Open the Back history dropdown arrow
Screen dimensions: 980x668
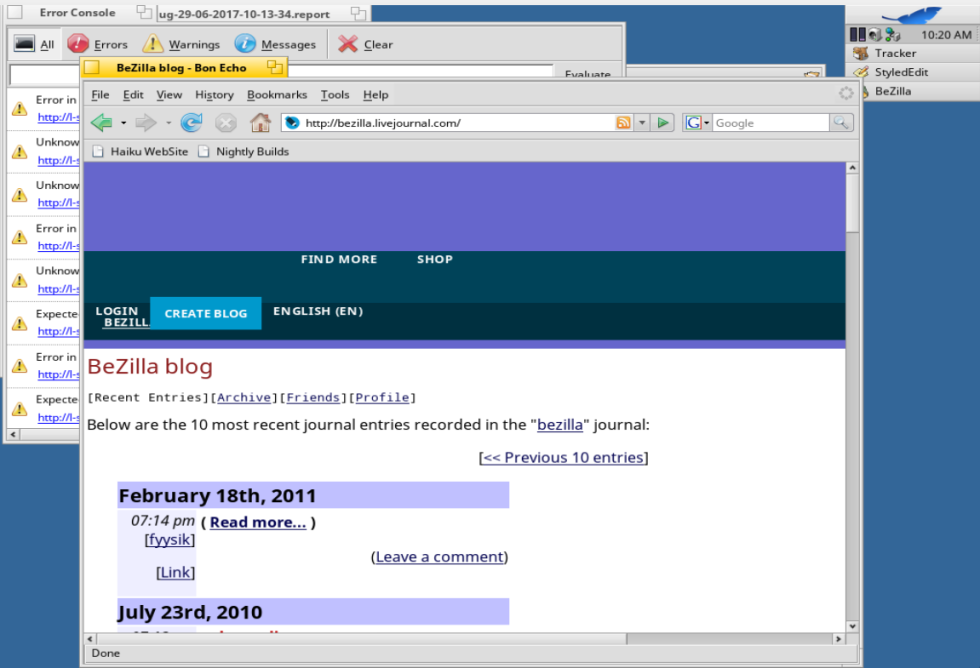click(124, 123)
